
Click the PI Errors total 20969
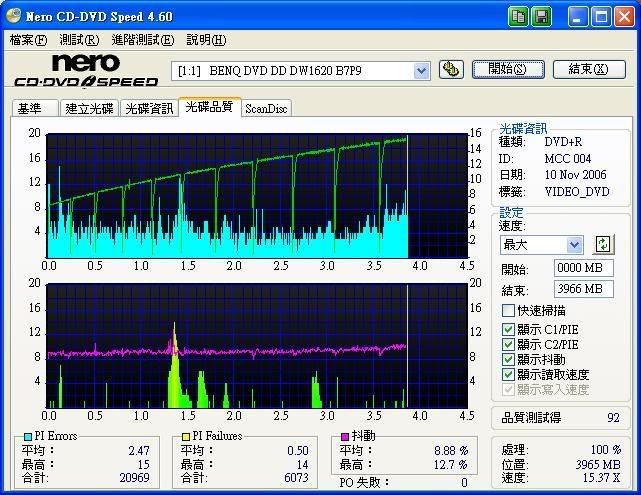point(134,477)
